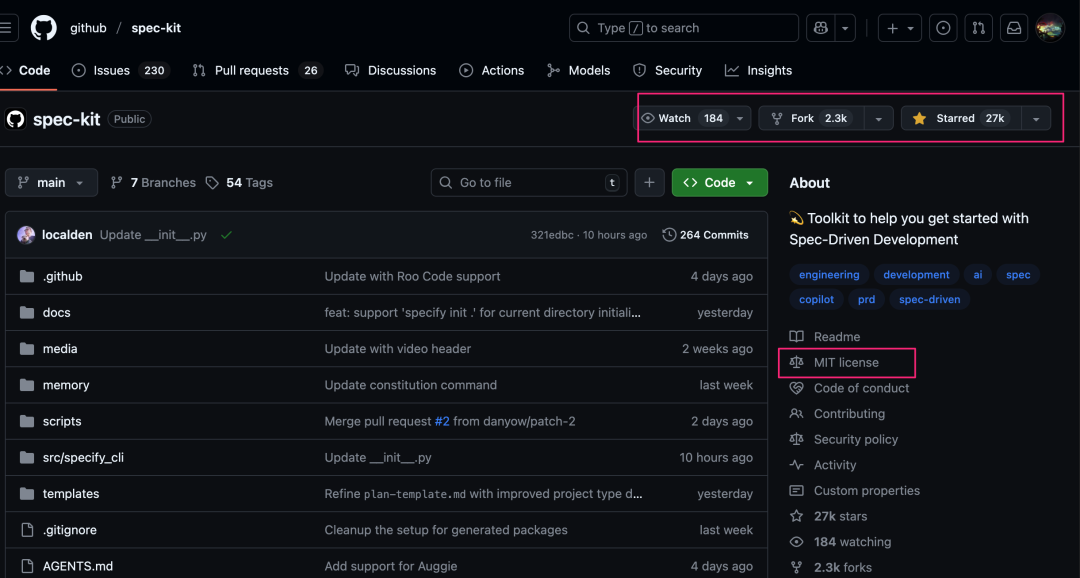Switch to the Discussions tab
The width and height of the screenshot is (1080, 578).
click(391, 70)
